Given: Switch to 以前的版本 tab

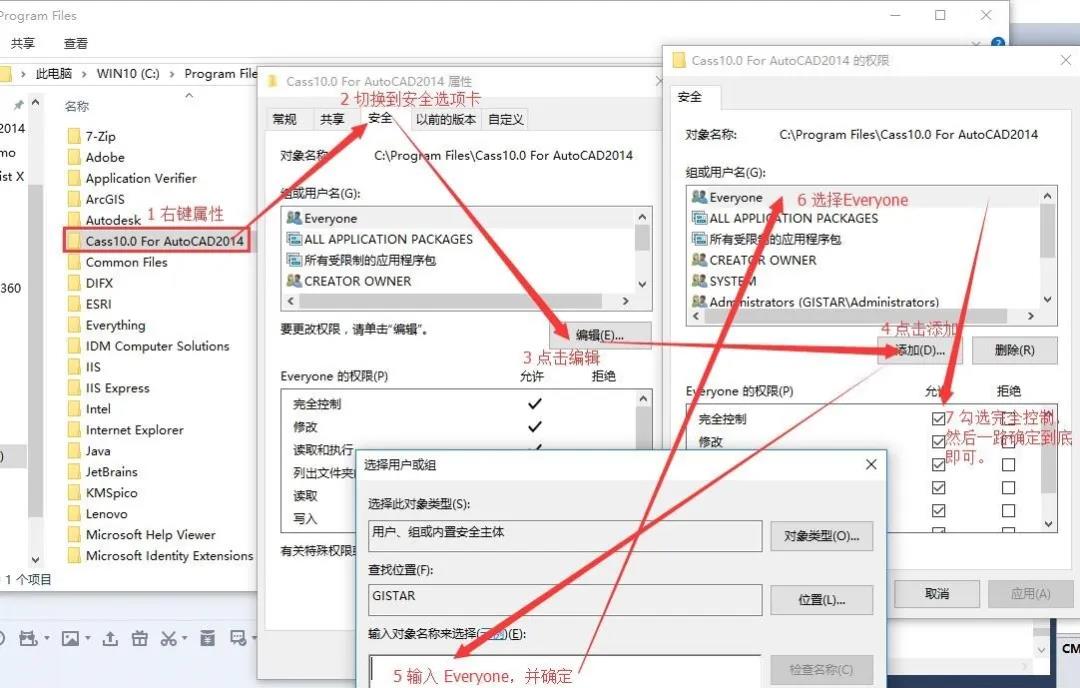Looking at the screenshot, I should pos(446,119).
